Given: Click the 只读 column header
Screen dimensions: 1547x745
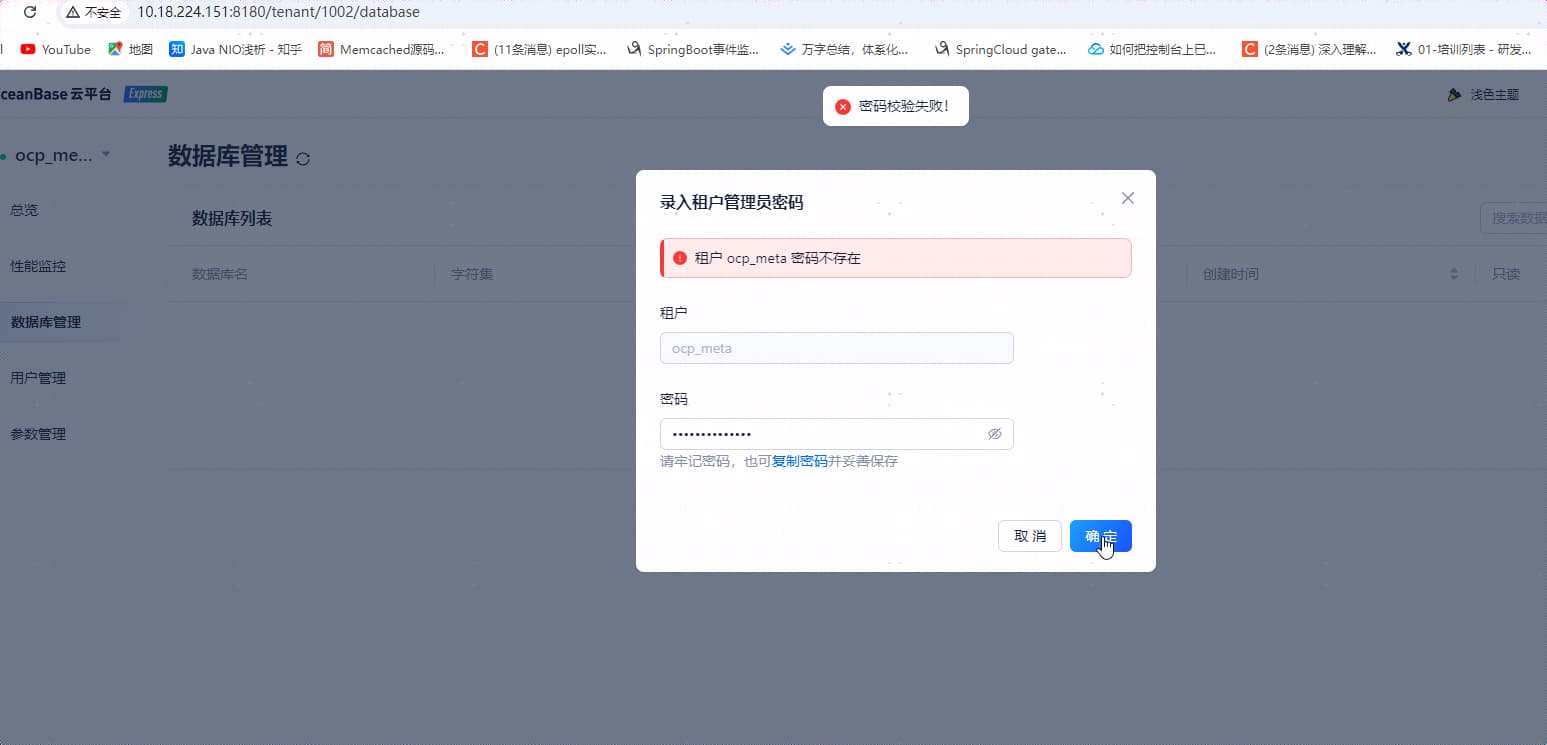Looking at the screenshot, I should pos(1506,274).
